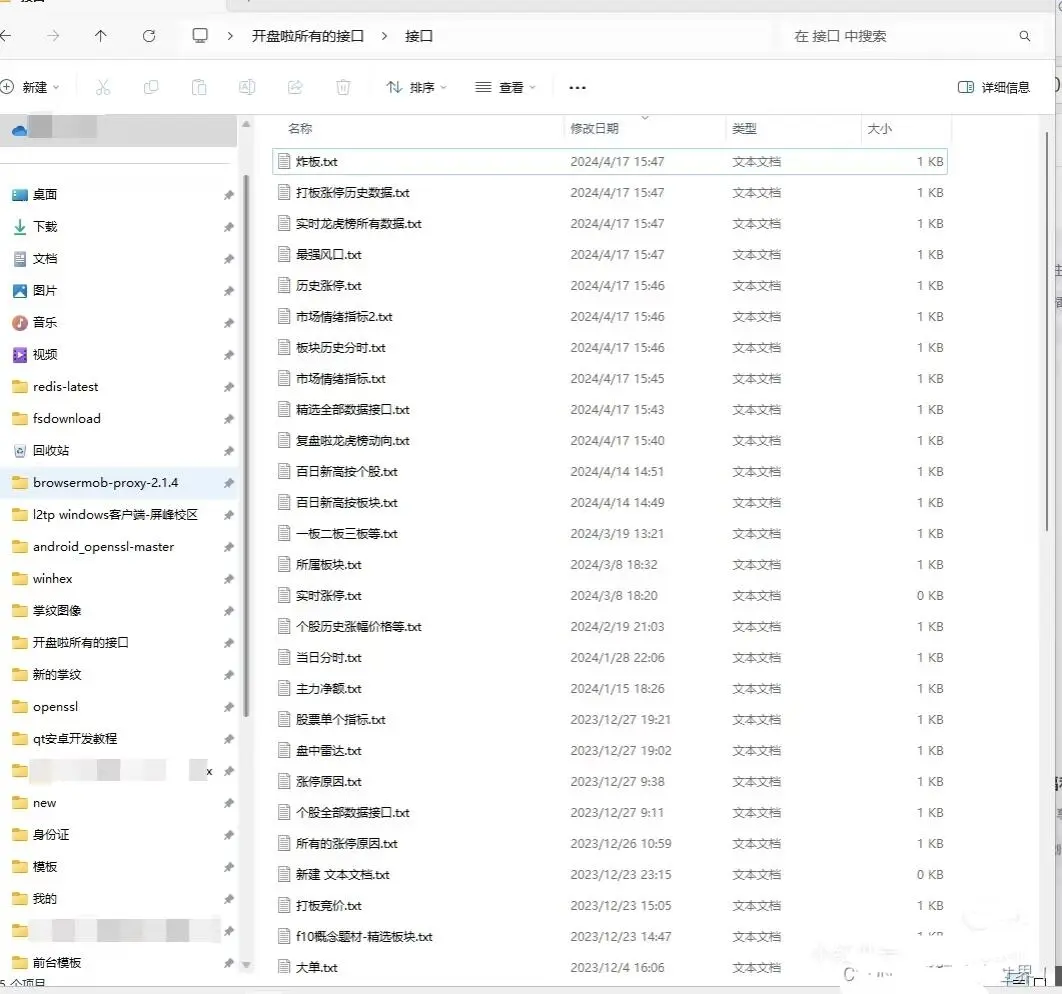
Task: Click the pin icon beside openssl
Action: point(229,707)
